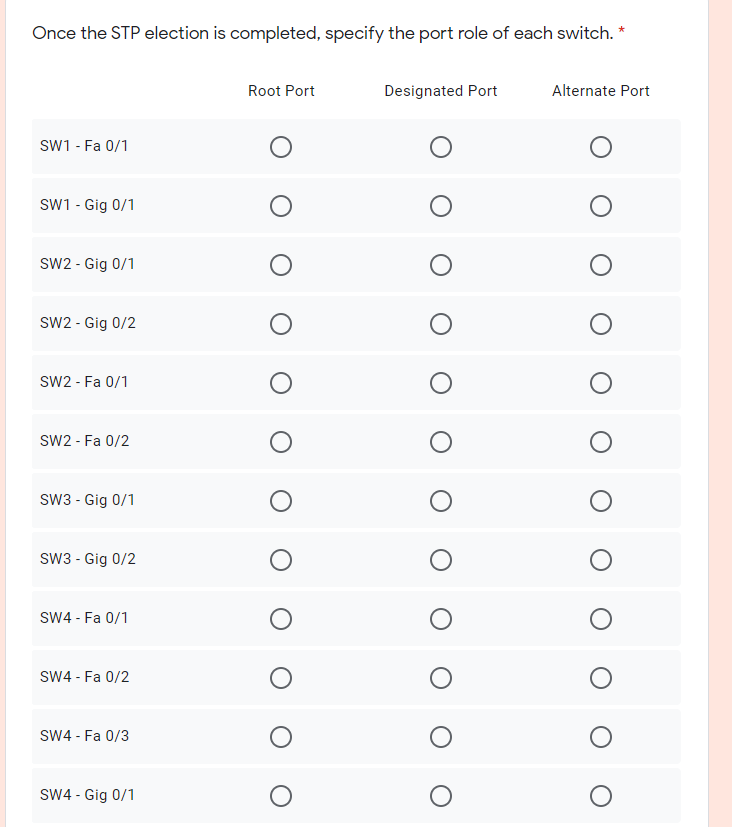Set SW4 - Gig 0/1 as Designated Port

click(441, 795)
